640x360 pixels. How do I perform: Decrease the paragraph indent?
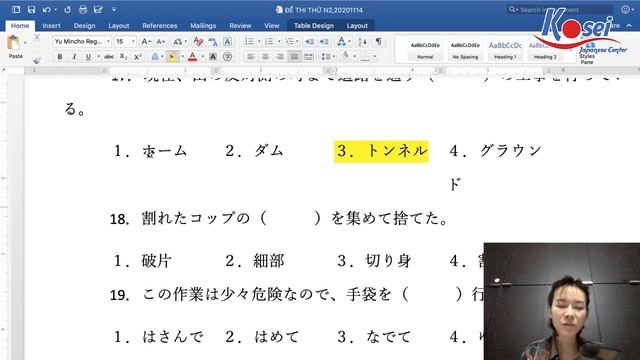pyautogui.click(x=309, y=42)
